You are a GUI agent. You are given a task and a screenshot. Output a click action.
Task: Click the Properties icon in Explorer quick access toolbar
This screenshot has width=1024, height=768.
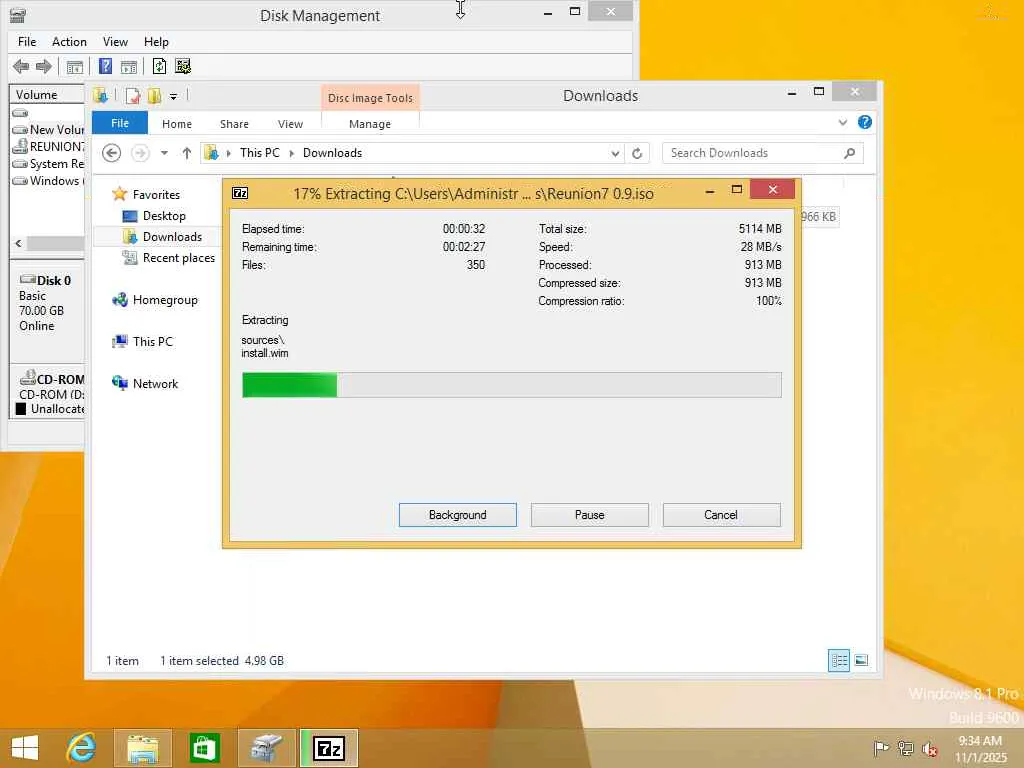click(132, 96)
